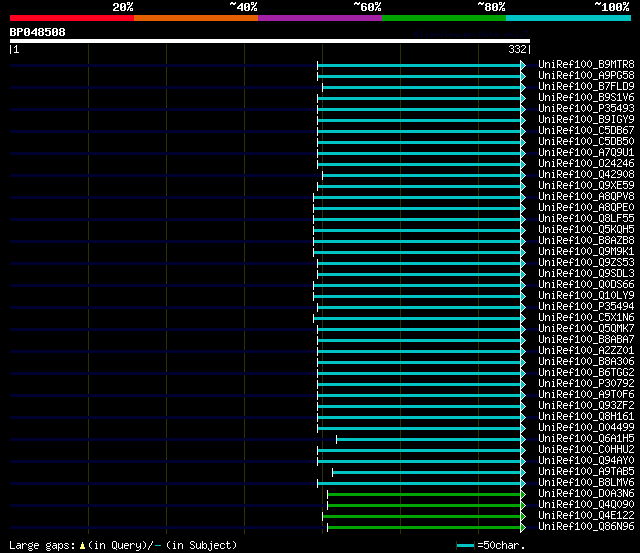The image size is (640, 553).
Task: Select UniRef100_Q4Q090 label
Action: (586, 505)
